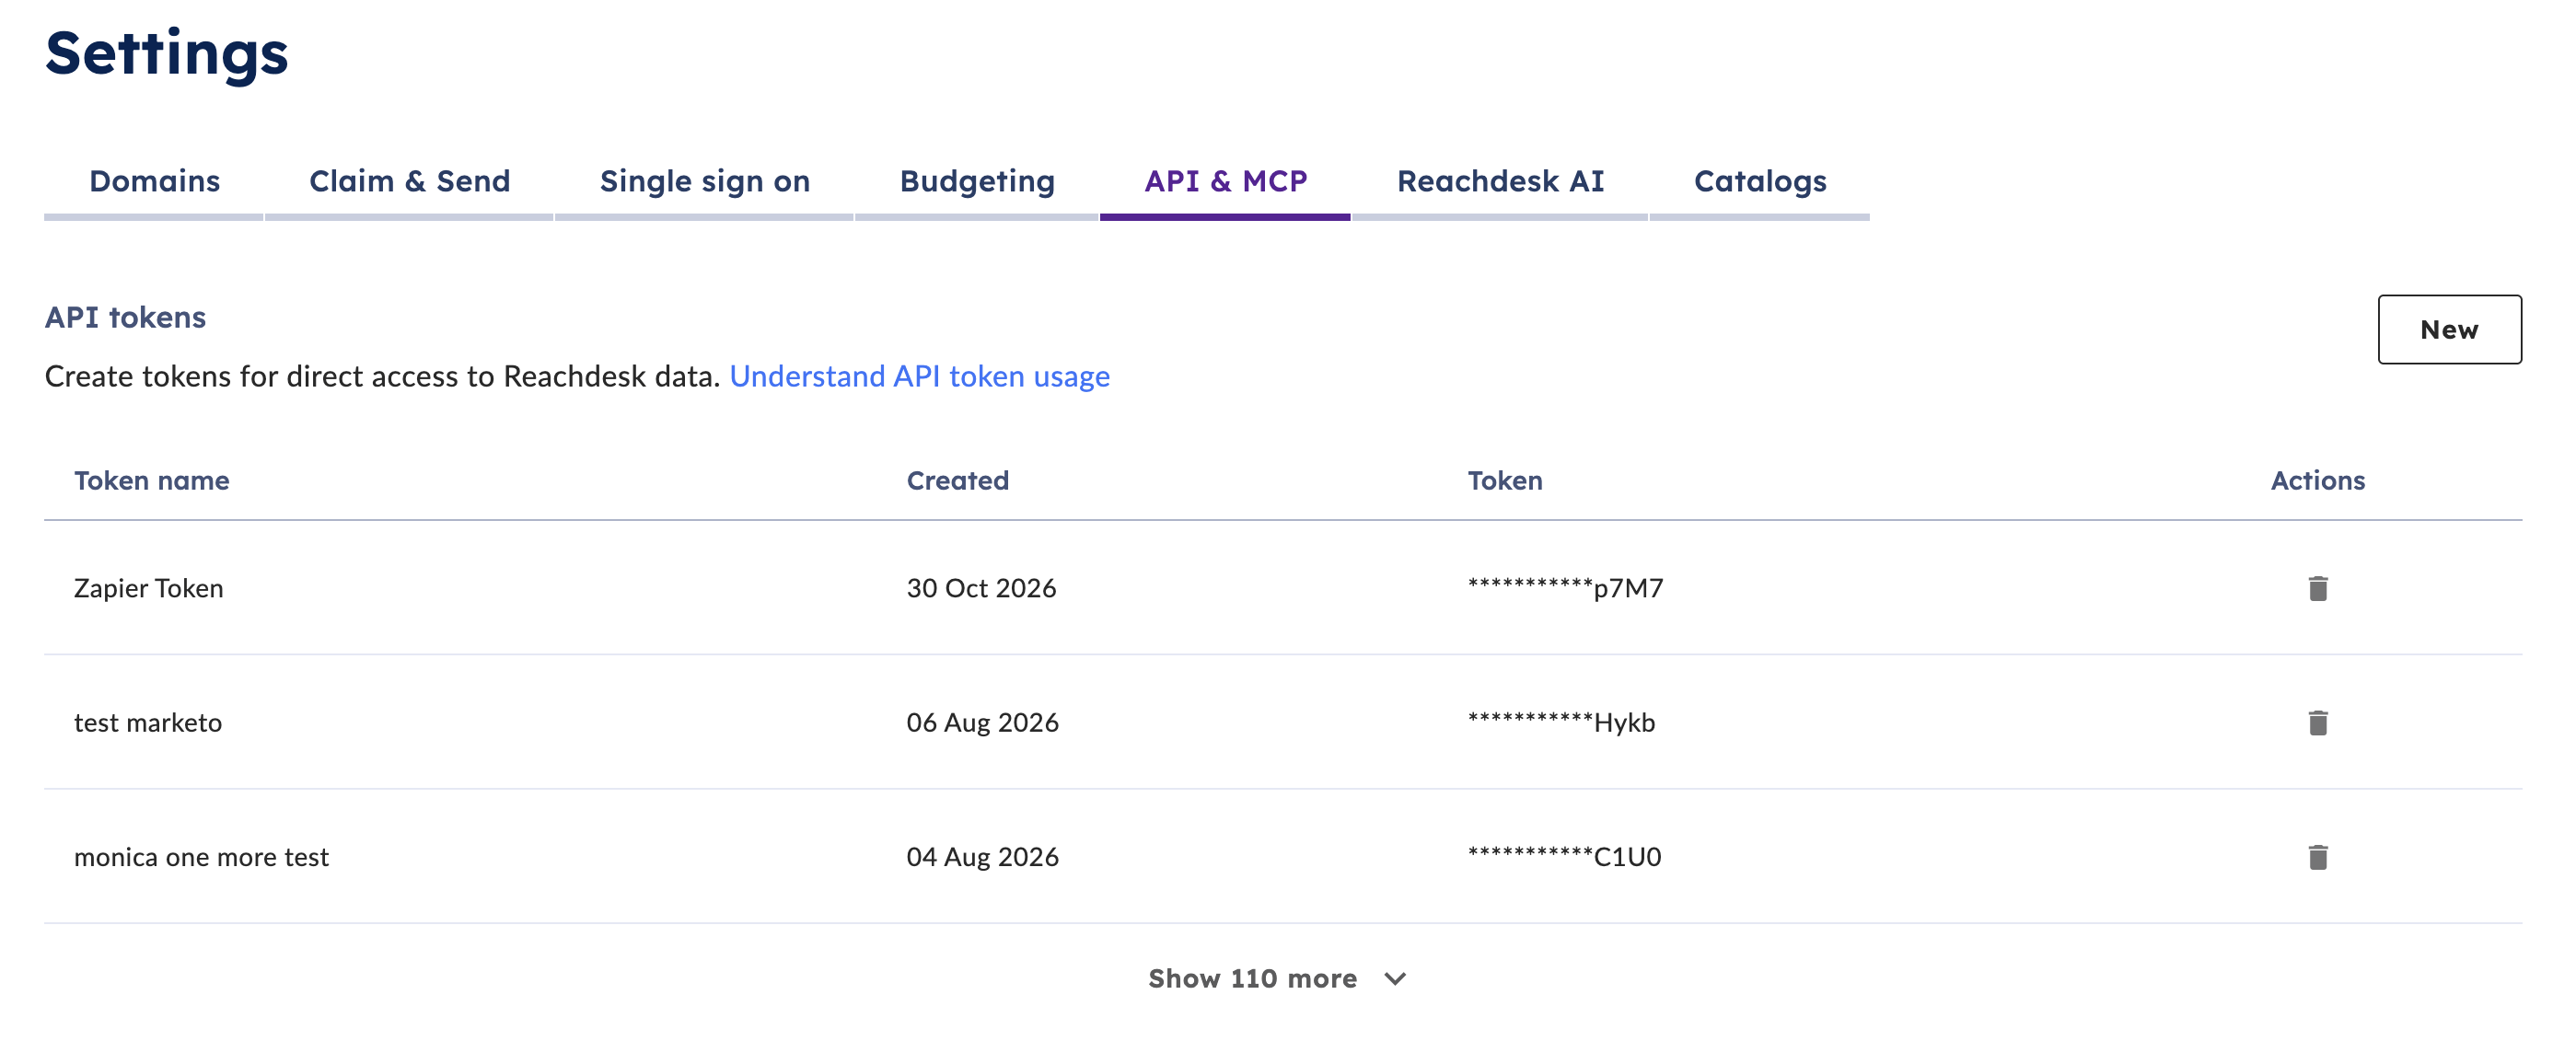Delete the test marketo token
The width and height of the screenshot is (2576, 1064).
(2317, 722)
